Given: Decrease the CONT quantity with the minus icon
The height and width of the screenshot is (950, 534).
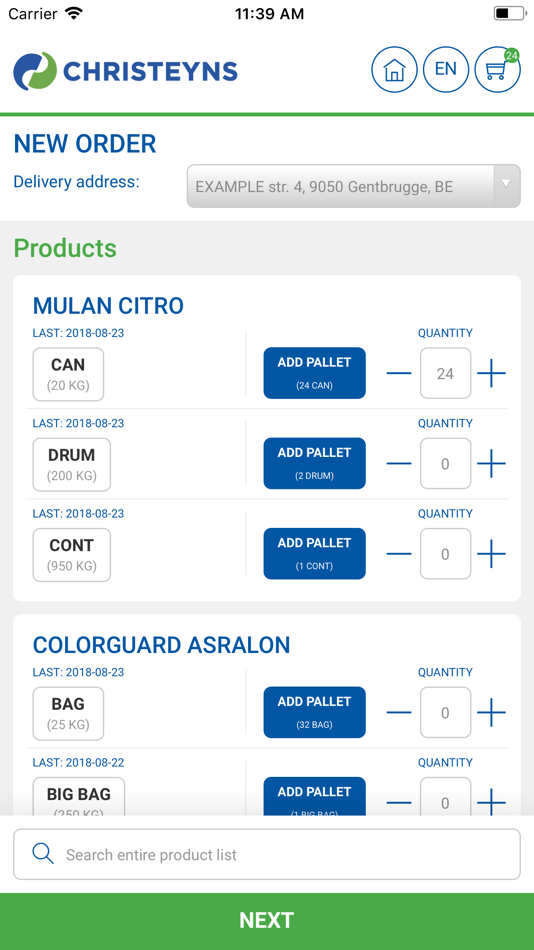Looking at the screenshot, I should [x=399, y=554].
